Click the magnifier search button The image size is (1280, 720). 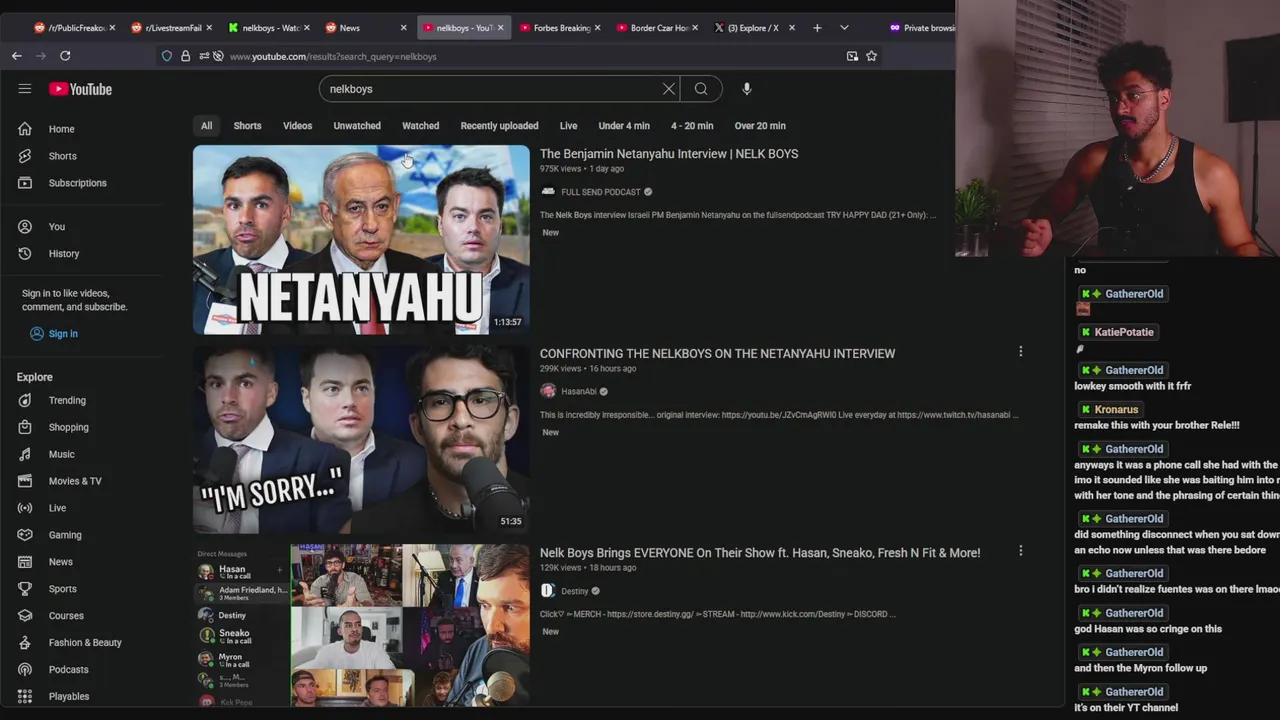click(x=701, y=89)
